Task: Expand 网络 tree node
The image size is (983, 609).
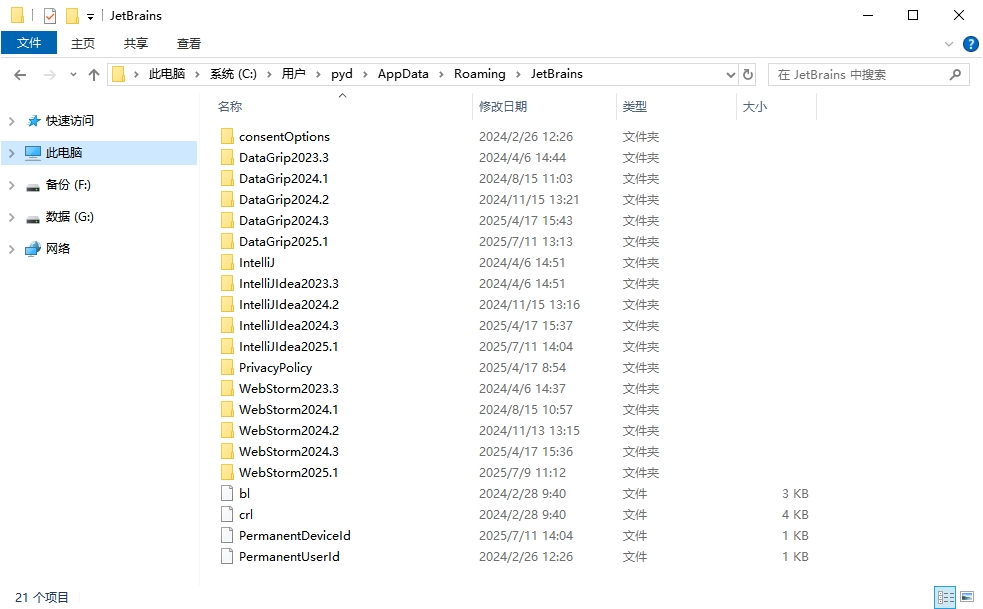Action: click(11, 249)
